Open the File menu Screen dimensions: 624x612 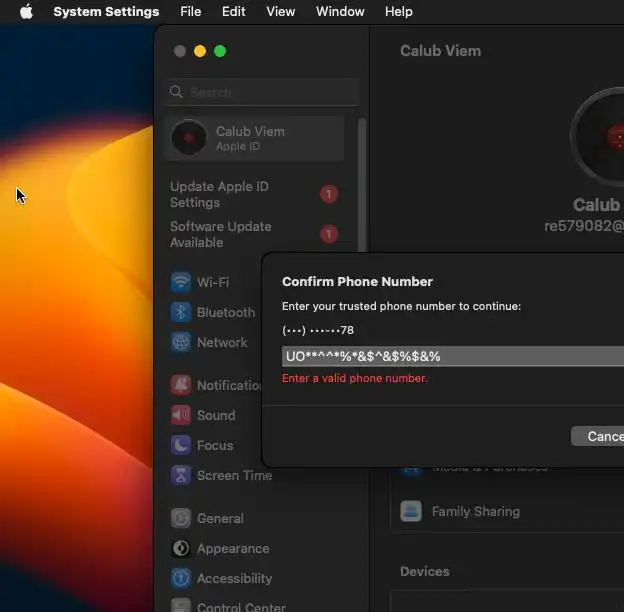[191, 12]
